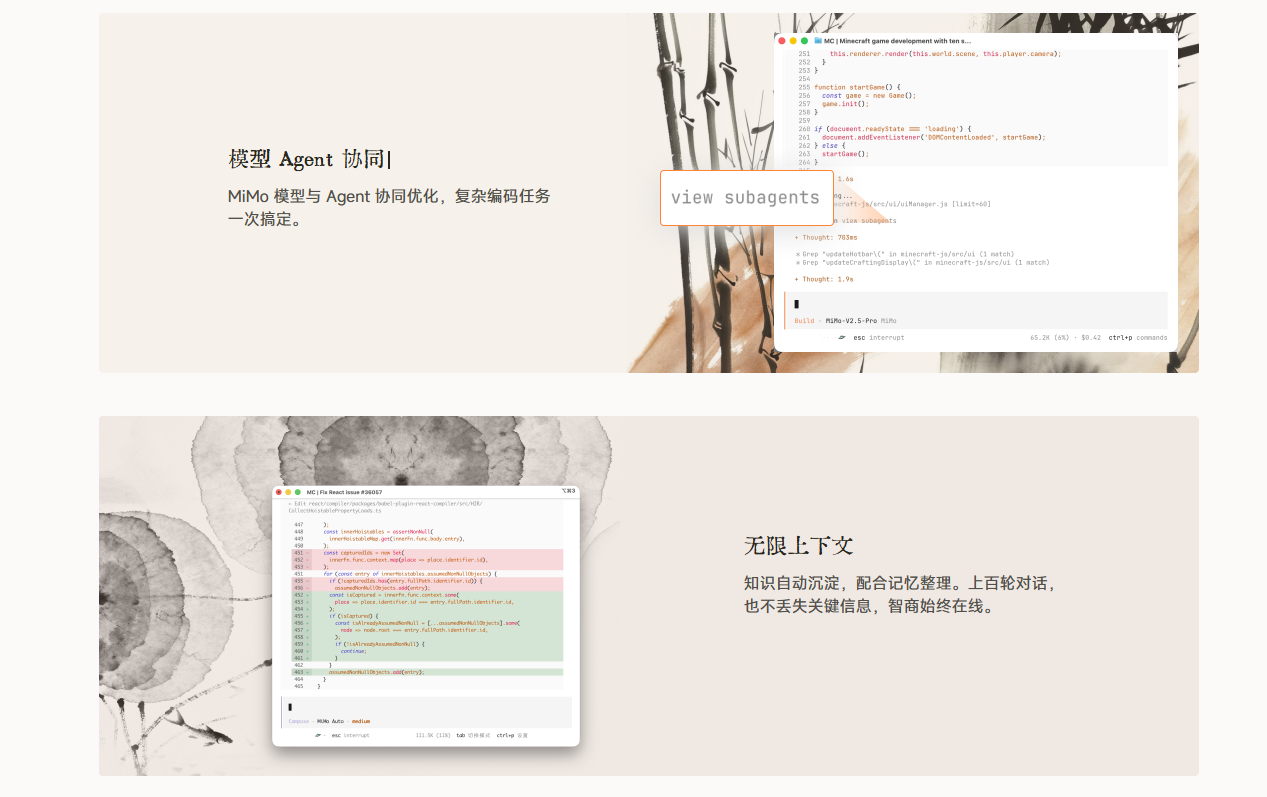This screenshot has width=1267, height=797.
Task: Click the 'MiMo 模型与 Agent 协同优化' description paragraph
Action: pyautogui.click(x=389, y=208)
